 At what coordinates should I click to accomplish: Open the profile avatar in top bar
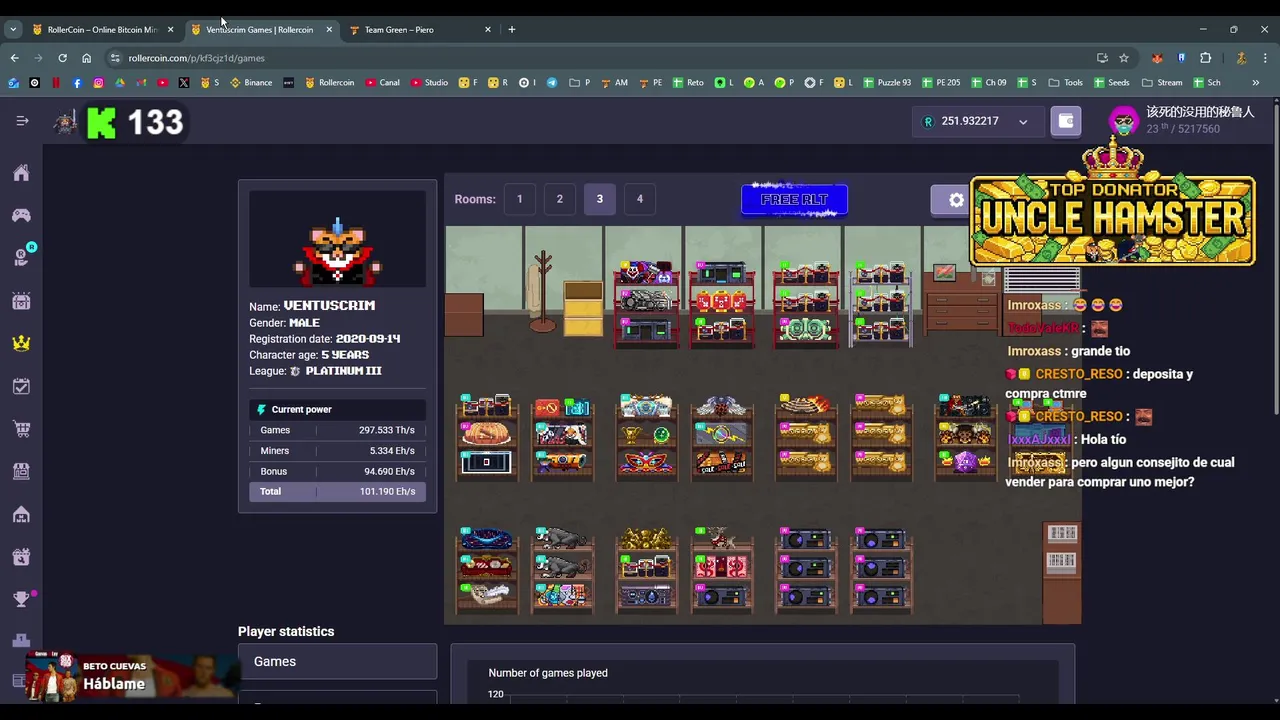point(1124,121)
